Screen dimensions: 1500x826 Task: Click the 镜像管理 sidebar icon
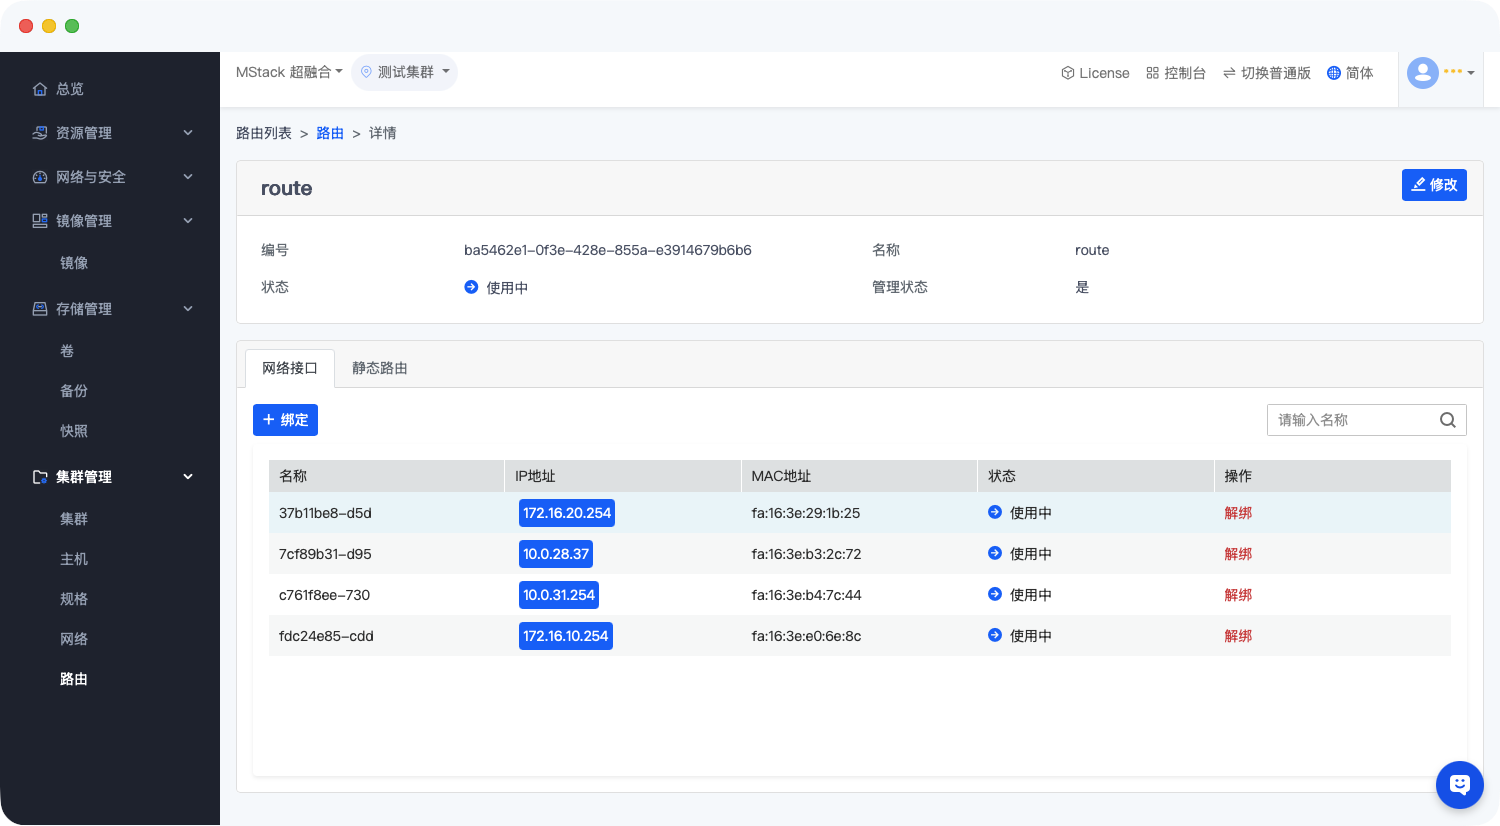click(x=40, y=221)
